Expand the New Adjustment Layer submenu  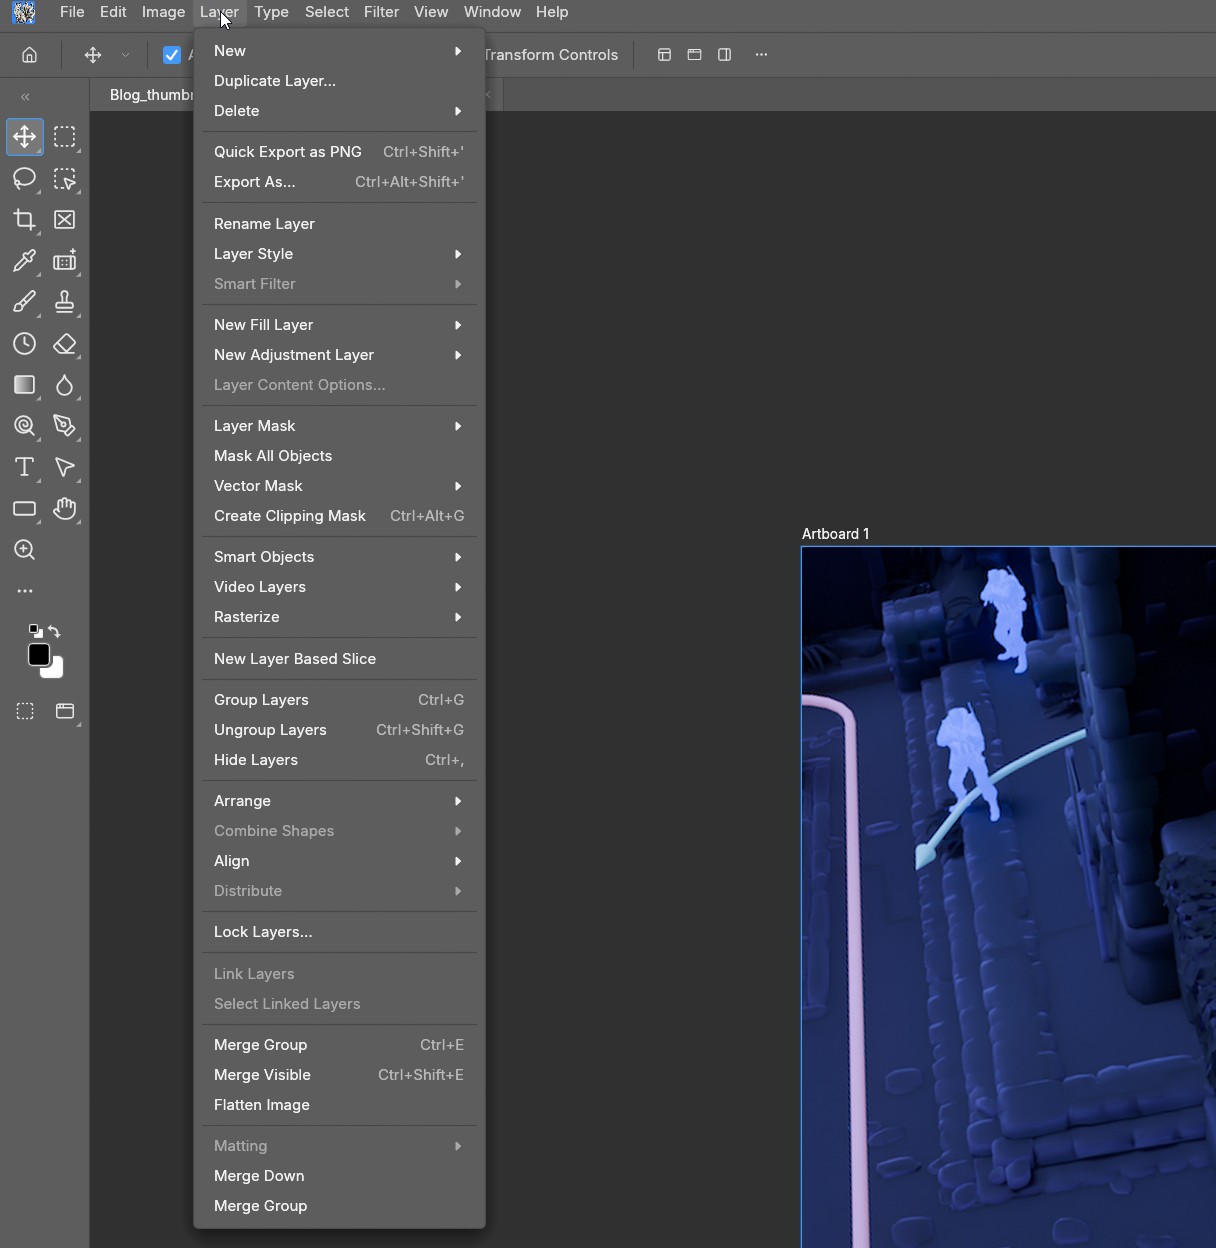(339, 355)
